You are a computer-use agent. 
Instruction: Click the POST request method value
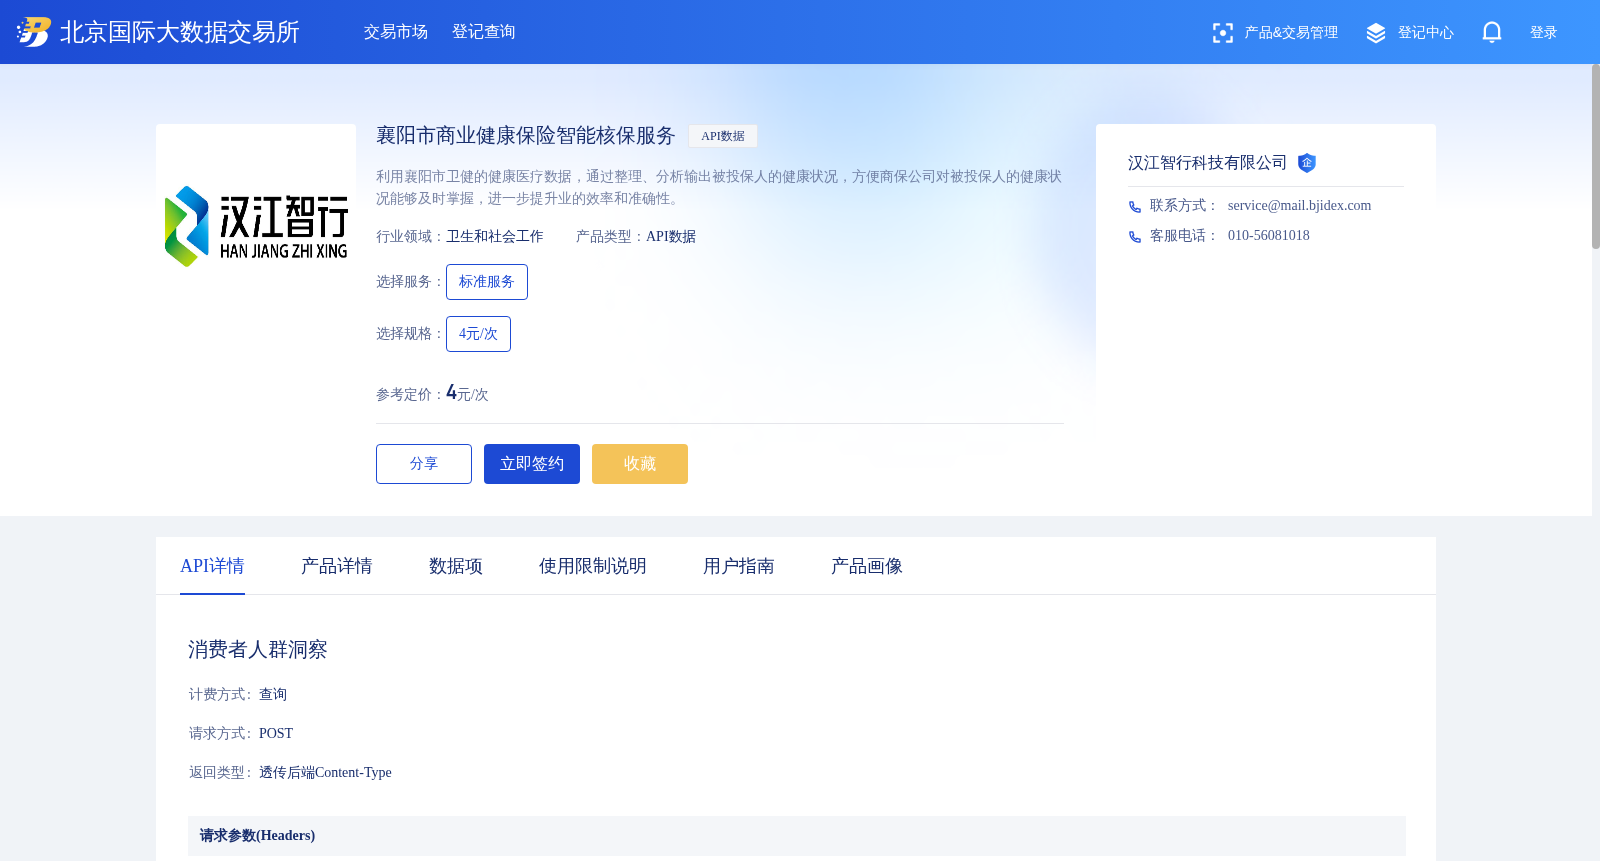(x=276, y=734)
